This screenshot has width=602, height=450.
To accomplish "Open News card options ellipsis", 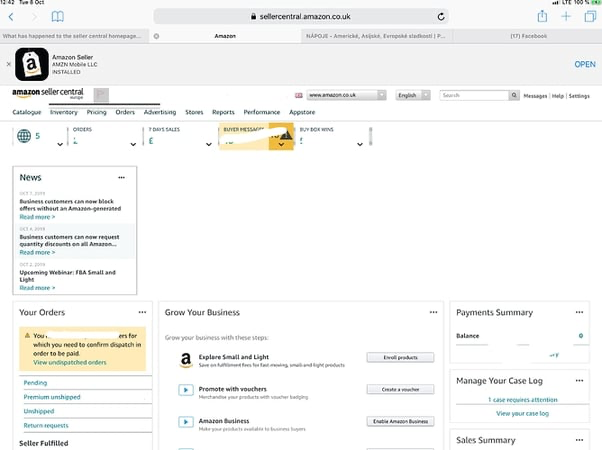I will click(121, 177).
